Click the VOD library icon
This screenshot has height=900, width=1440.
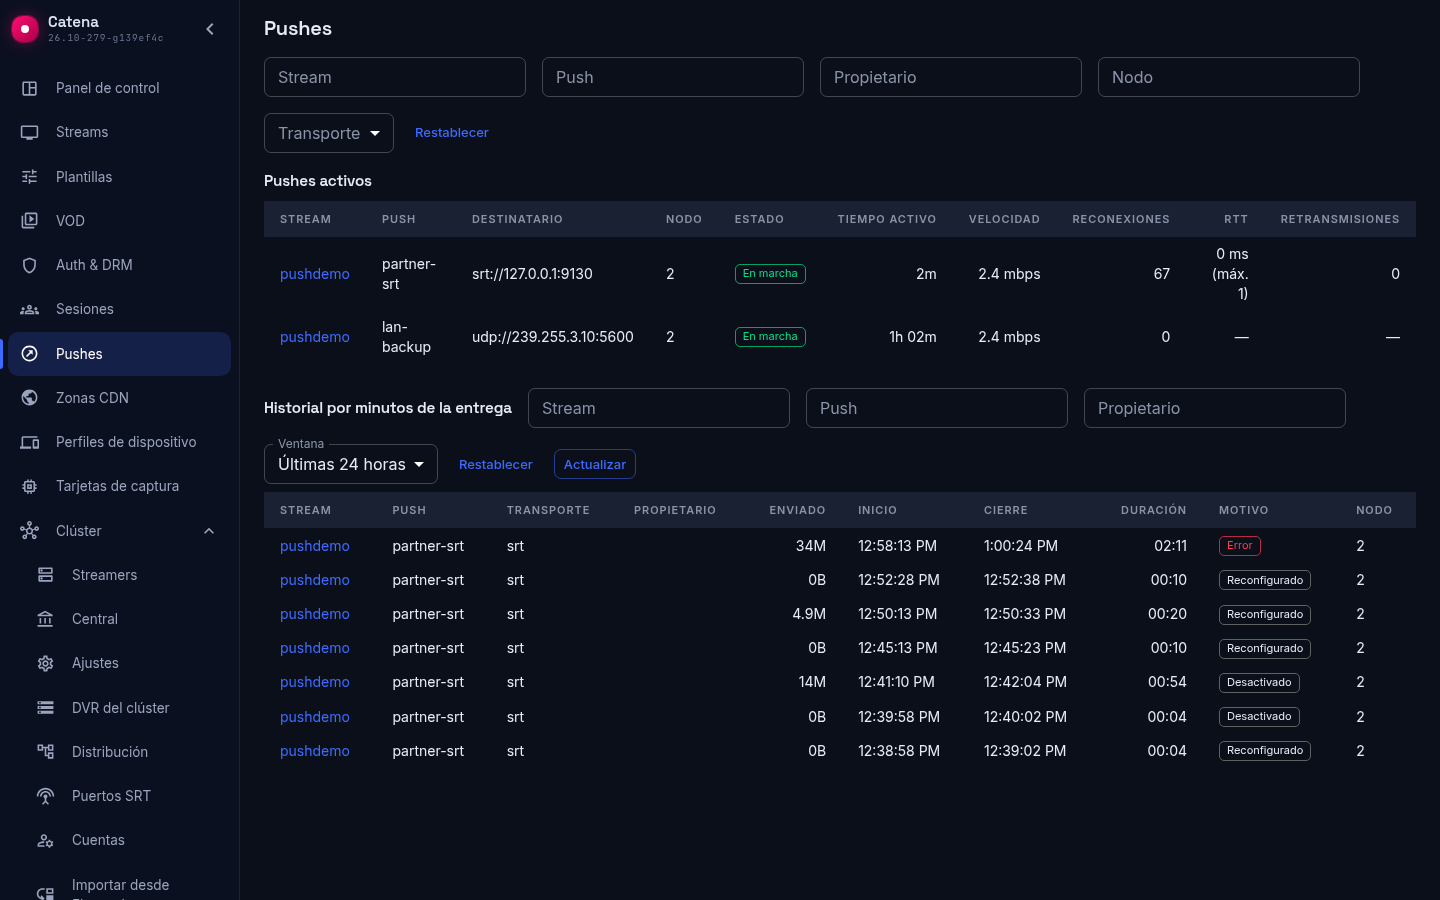point(30,221)
